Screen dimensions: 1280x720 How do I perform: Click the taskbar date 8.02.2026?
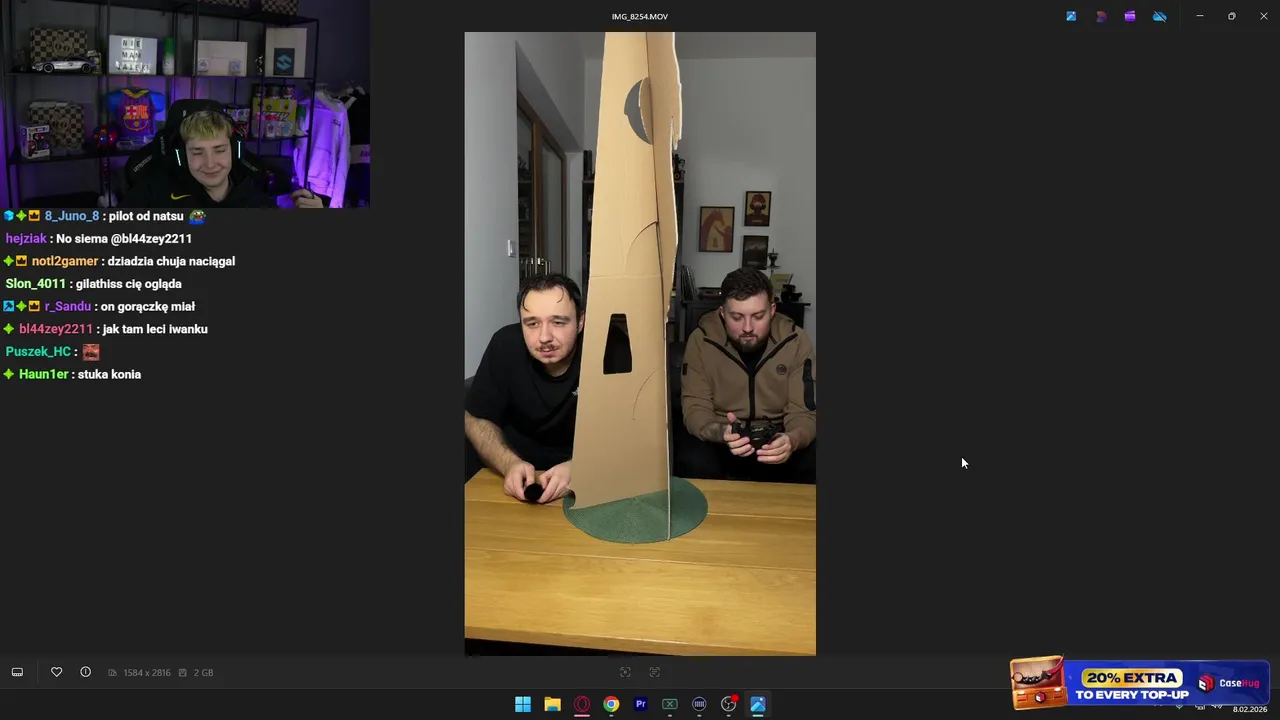(1249, 709)
